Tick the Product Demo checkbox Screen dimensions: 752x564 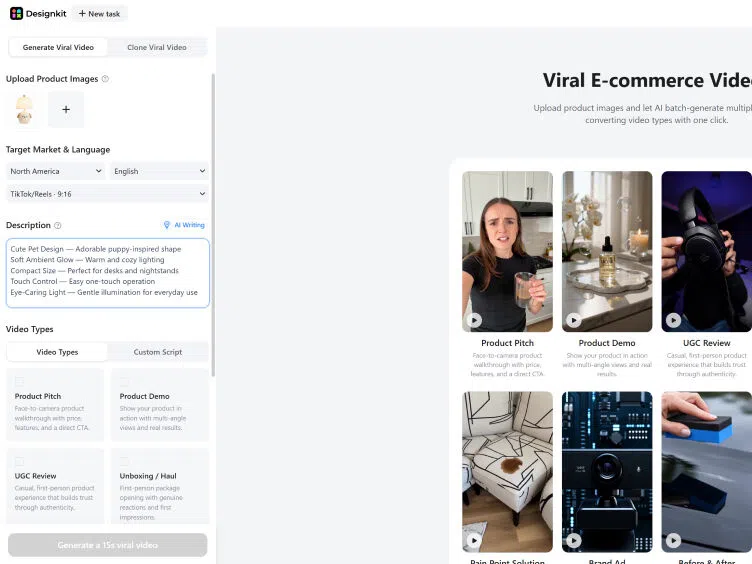click(124, 381)
